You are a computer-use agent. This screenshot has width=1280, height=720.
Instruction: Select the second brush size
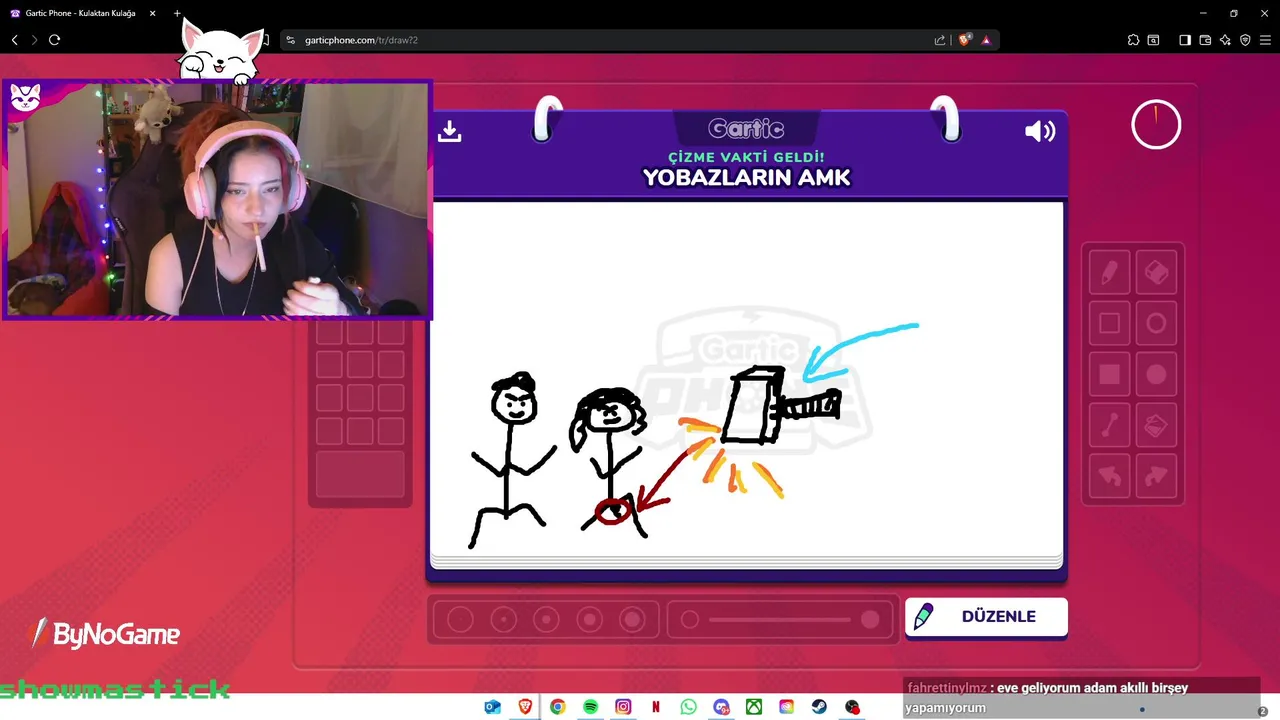[503, 620]
